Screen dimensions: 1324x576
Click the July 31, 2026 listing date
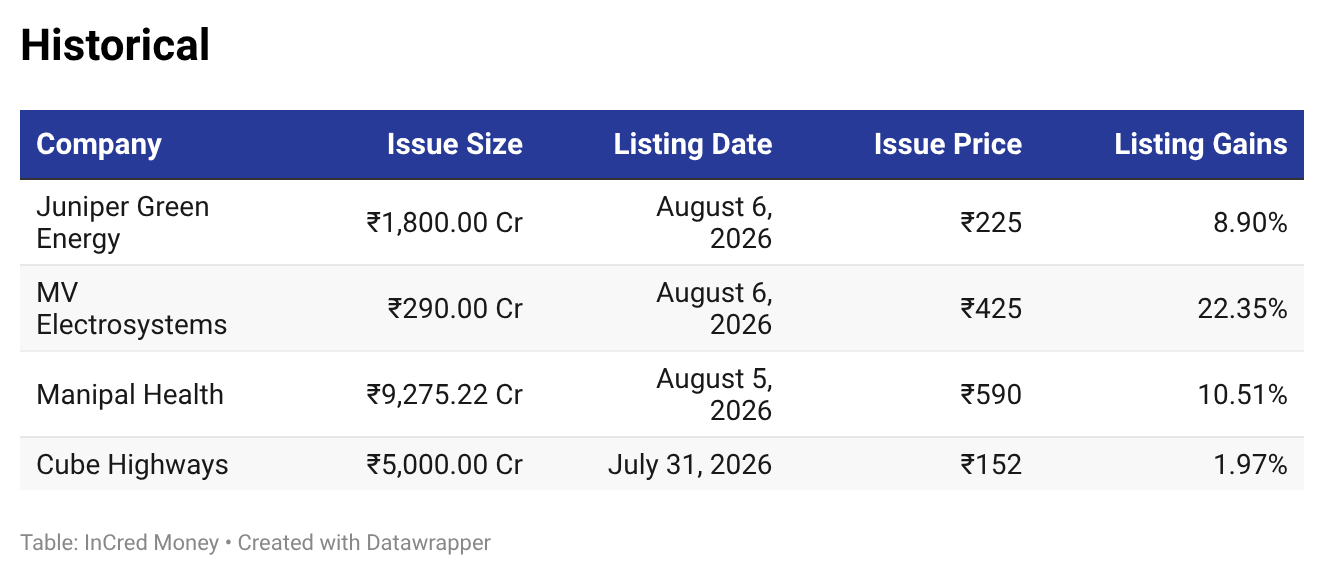tap(690, 464)
